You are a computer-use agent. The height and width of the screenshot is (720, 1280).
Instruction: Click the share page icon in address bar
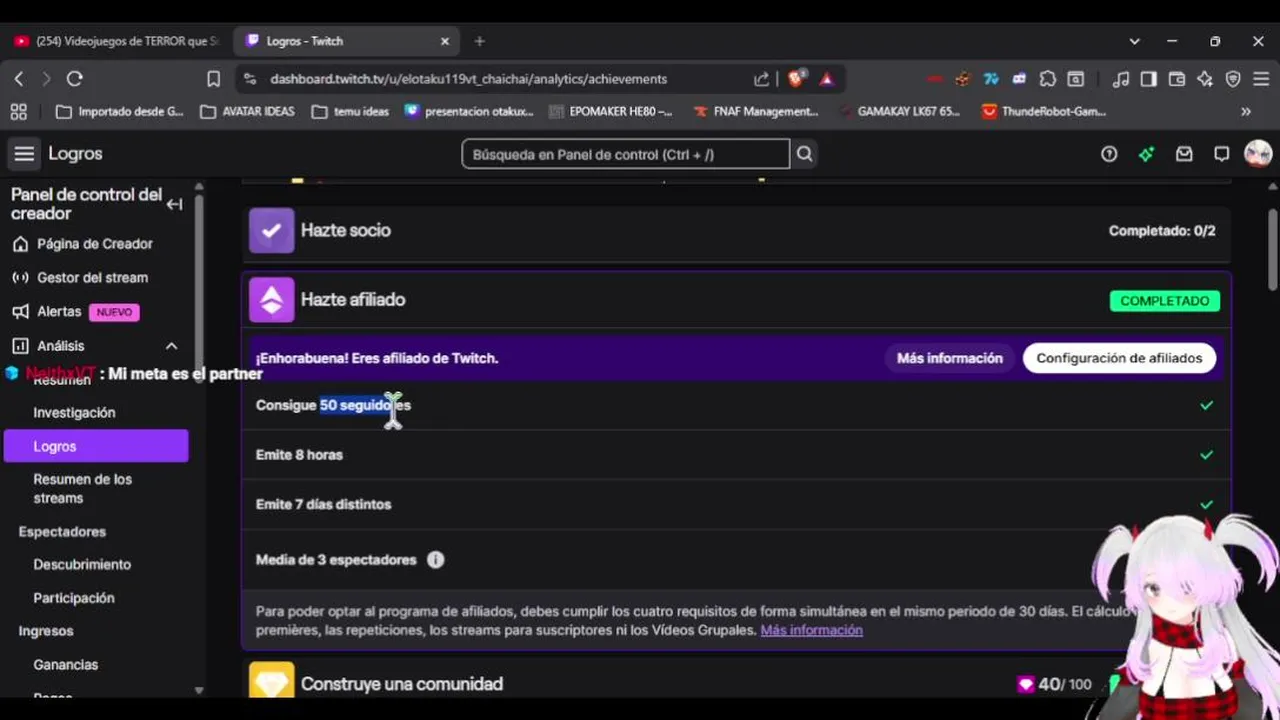(x=762, y=79)
